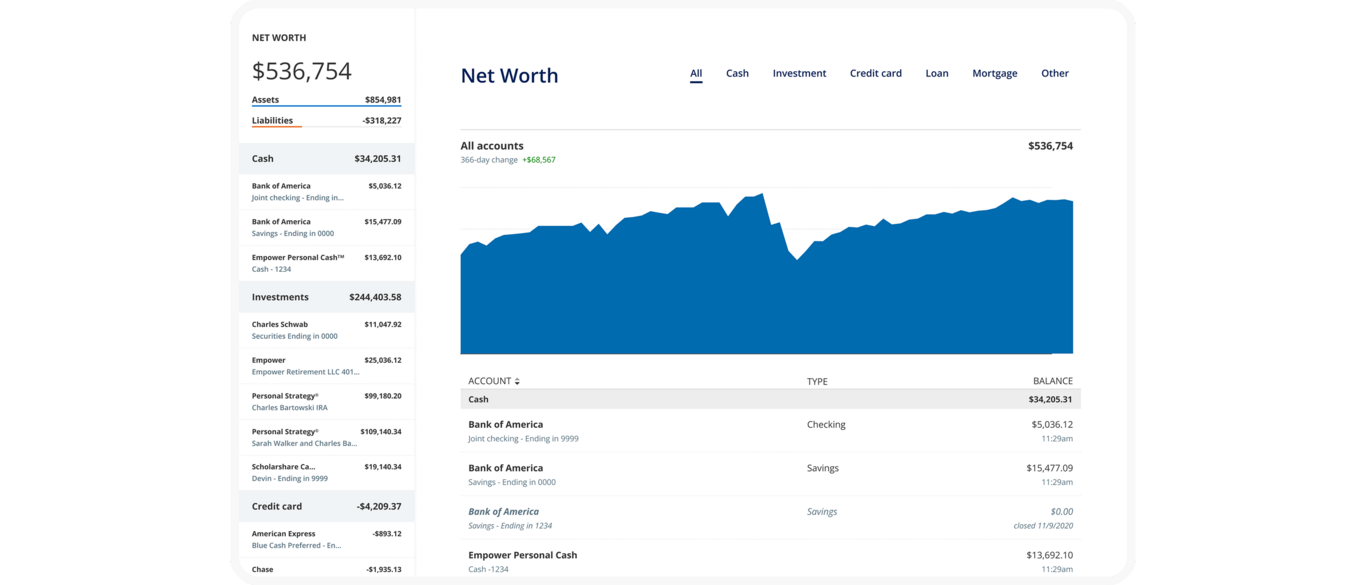Viewport: 1366px width, 585px height.
Task: Click the TYPE column header
Action: pos(817,381)
